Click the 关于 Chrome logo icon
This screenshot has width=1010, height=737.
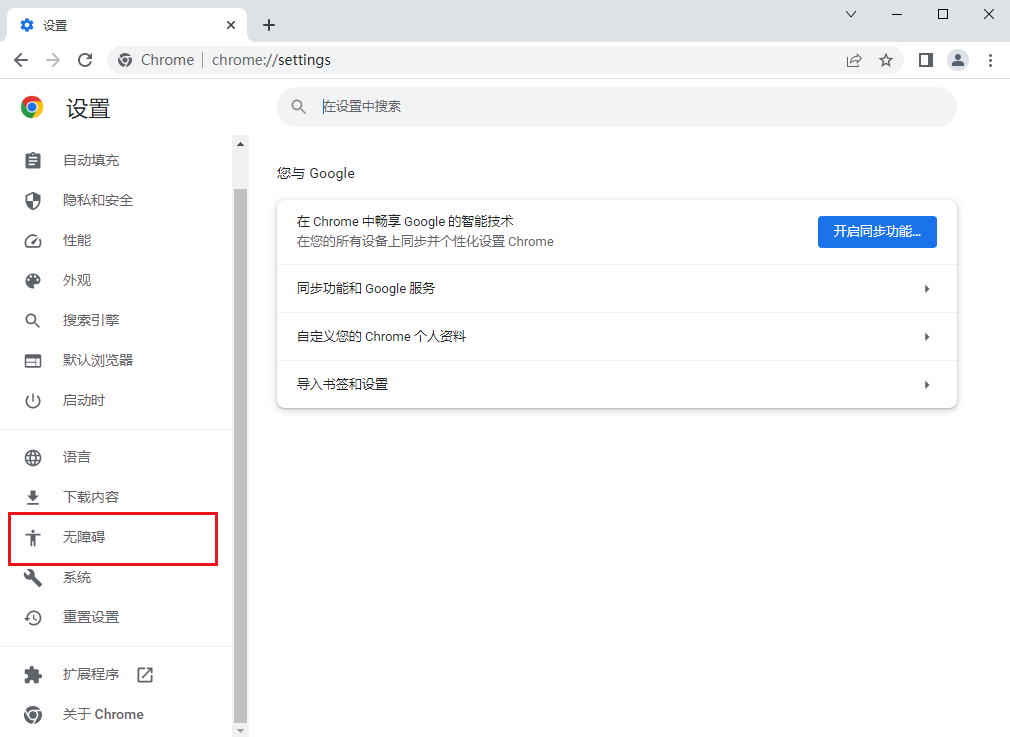point(33,714)
